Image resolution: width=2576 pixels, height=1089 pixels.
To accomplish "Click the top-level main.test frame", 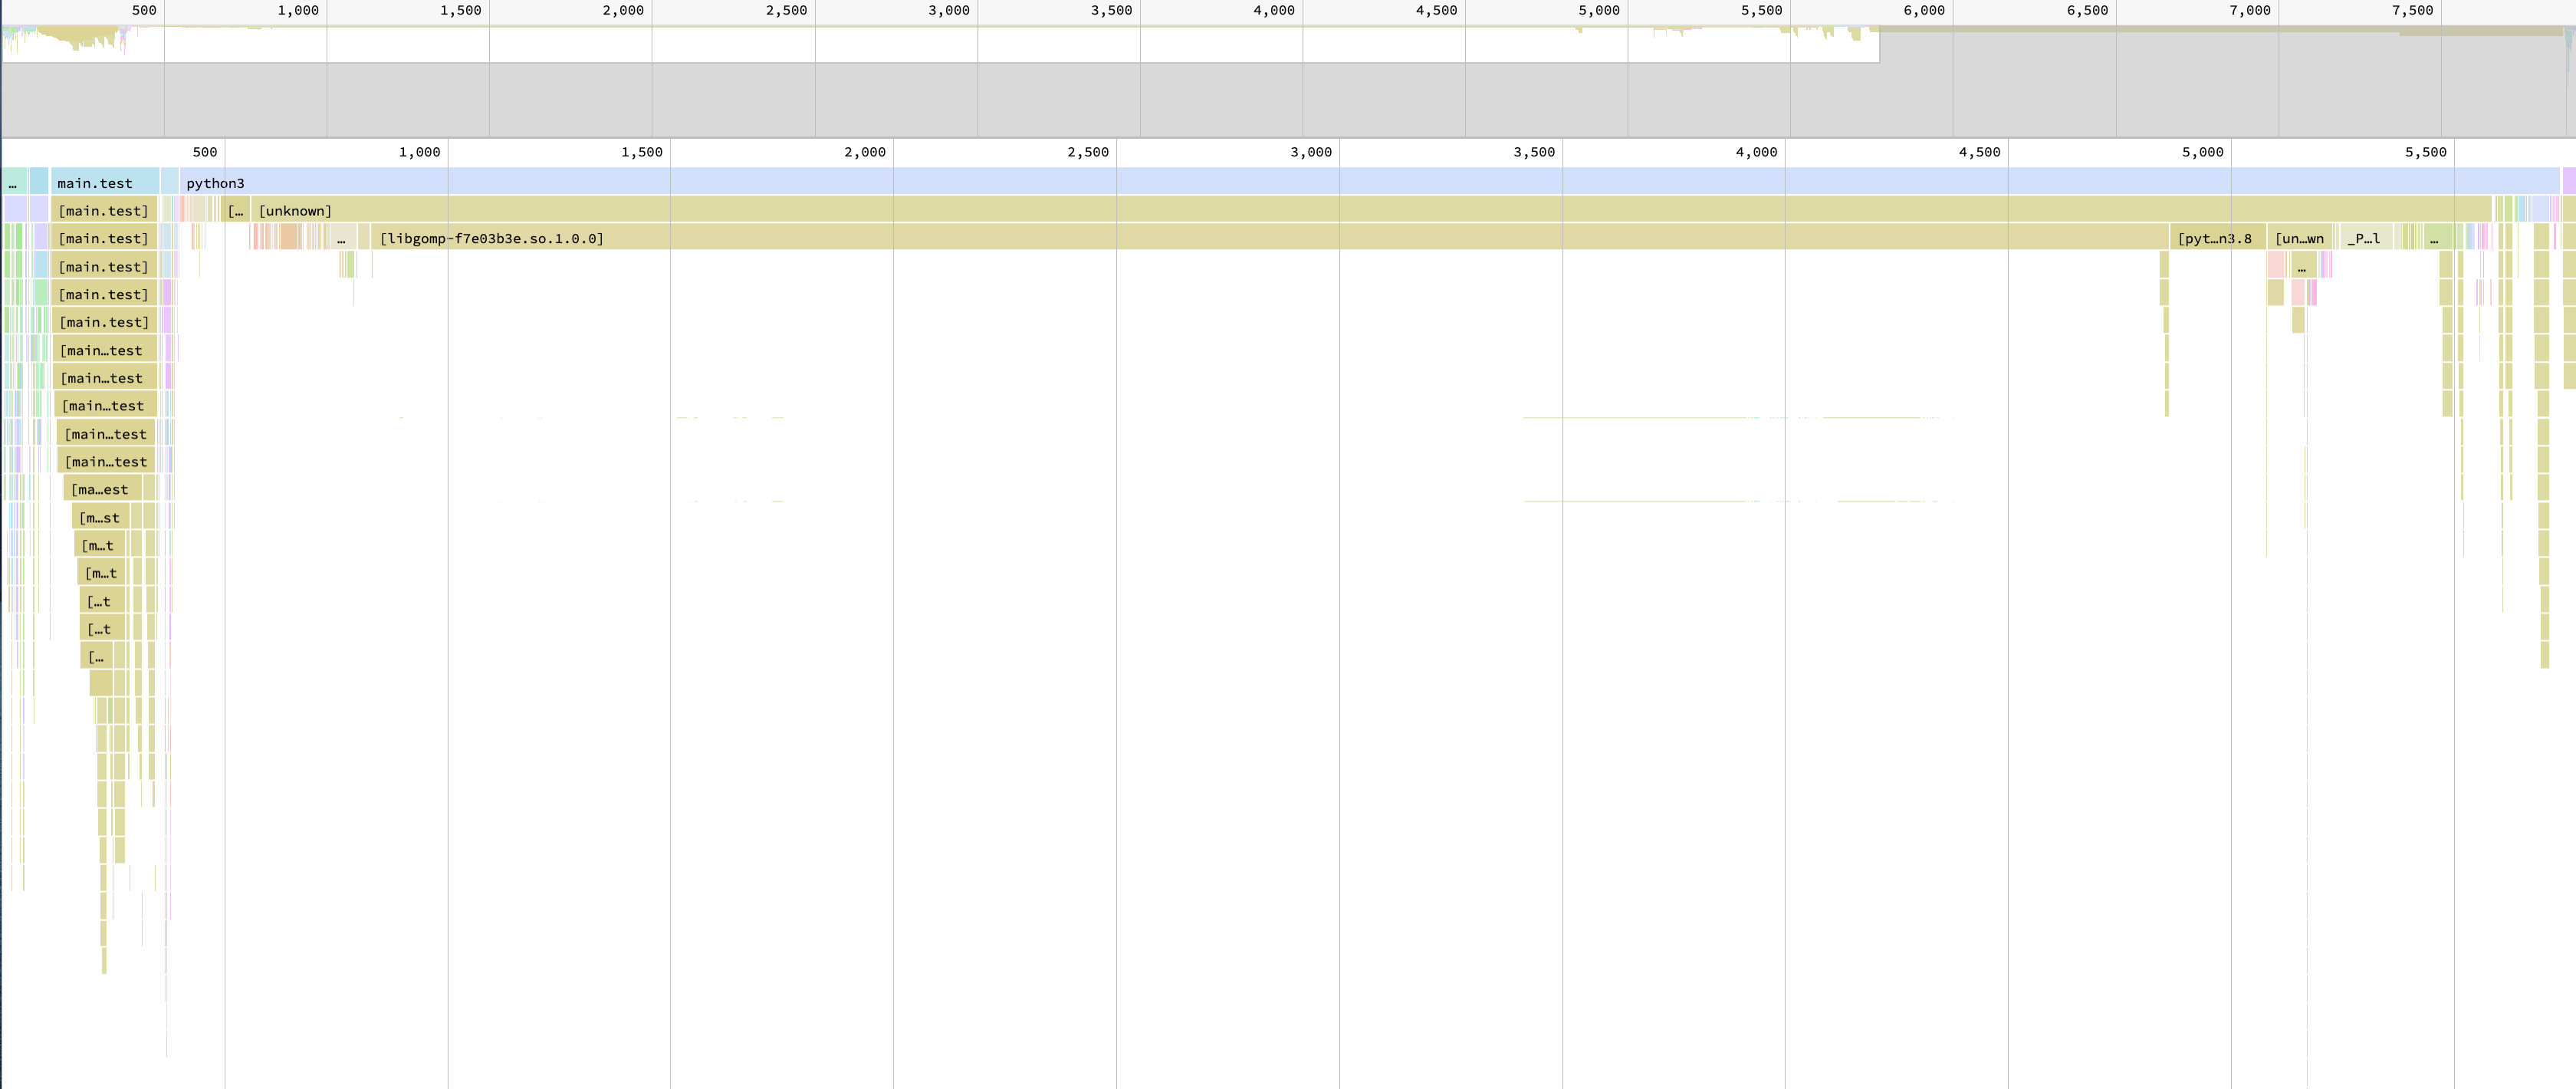I will pyautogui.click(x=104, y=183).
